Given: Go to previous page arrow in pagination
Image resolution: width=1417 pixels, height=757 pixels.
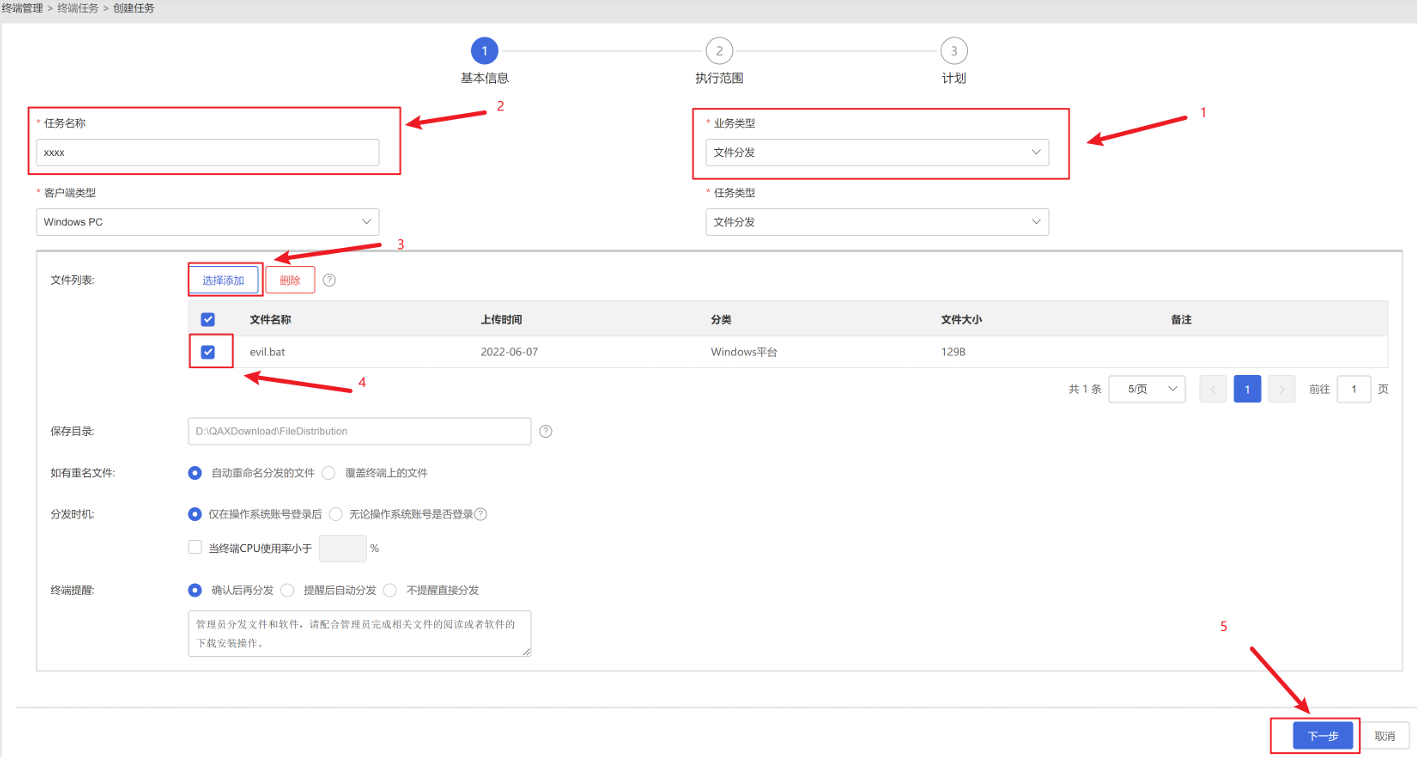Looking at the screenshot, I should click(x=1213, y=389).
